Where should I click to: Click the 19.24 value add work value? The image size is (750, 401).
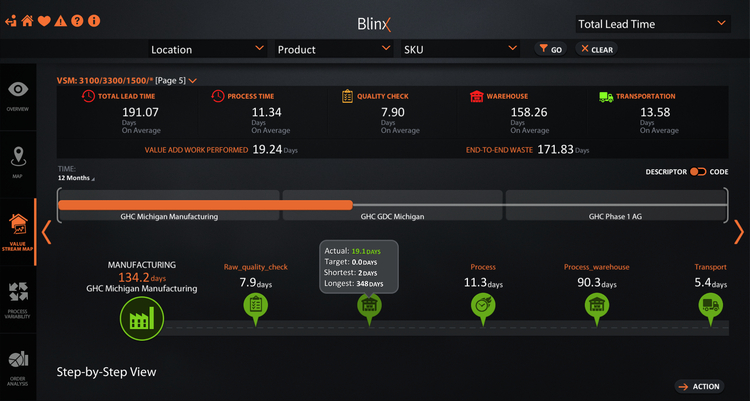(267, 150)
